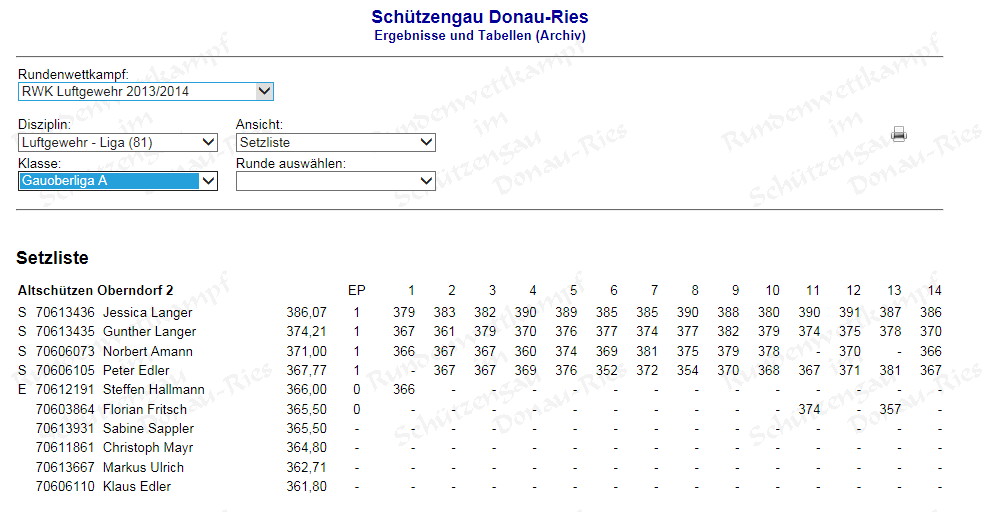Viewport: 998px width, 512px height.
Task: Open the Ansicht dropdown showing Setzliste
Action: [335, 143]
